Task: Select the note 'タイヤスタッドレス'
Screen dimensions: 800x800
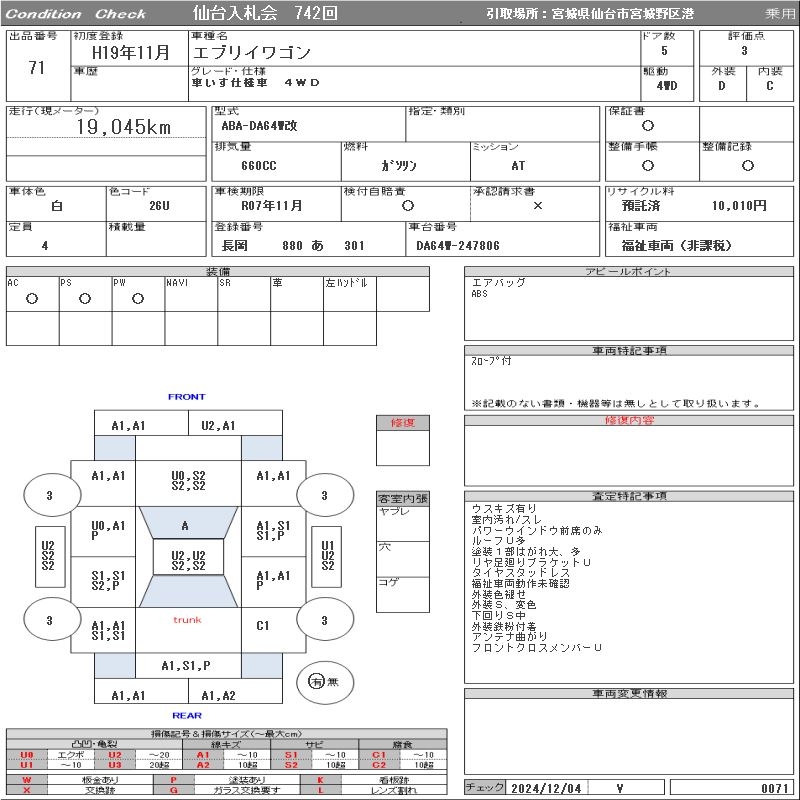Action: pyautogui.click(x=520, y=573)
